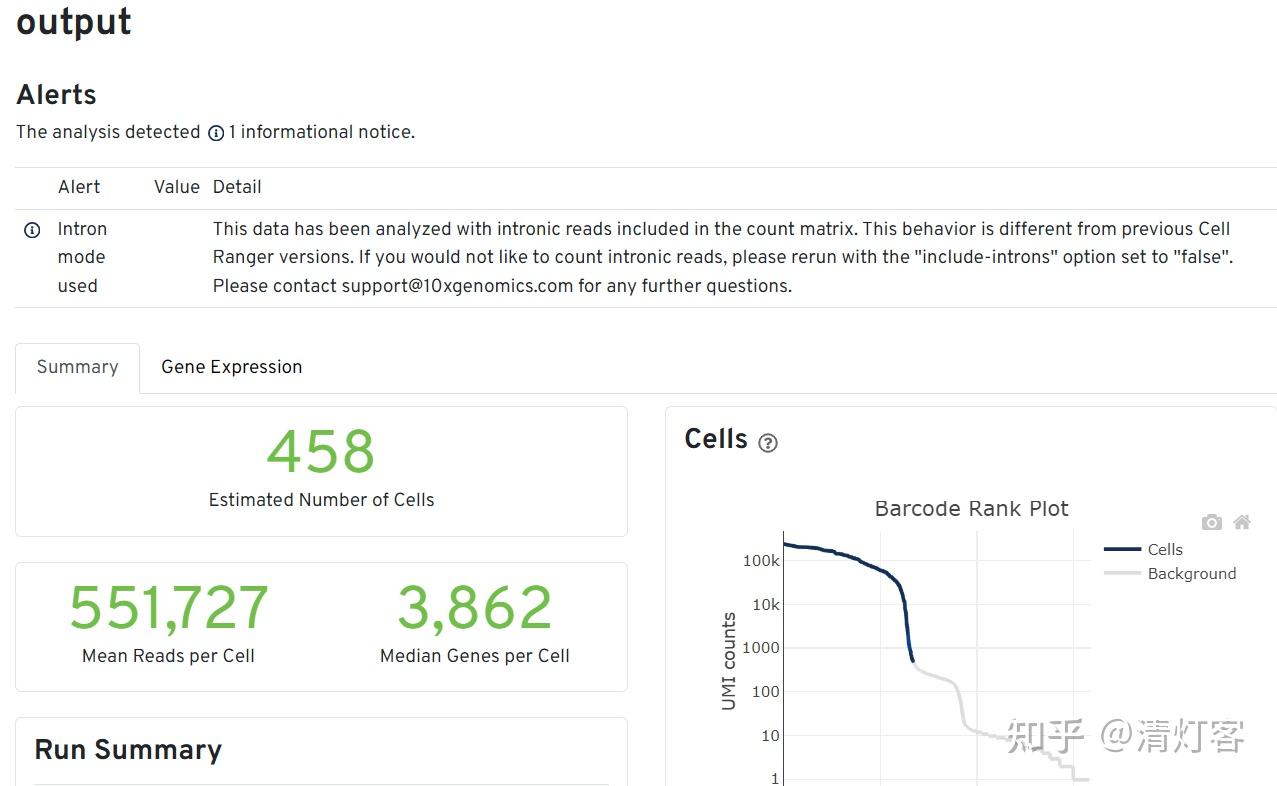Click the info icon before informational notice
The height and width of the screenshot is (786, 1277).
(216, 133)
